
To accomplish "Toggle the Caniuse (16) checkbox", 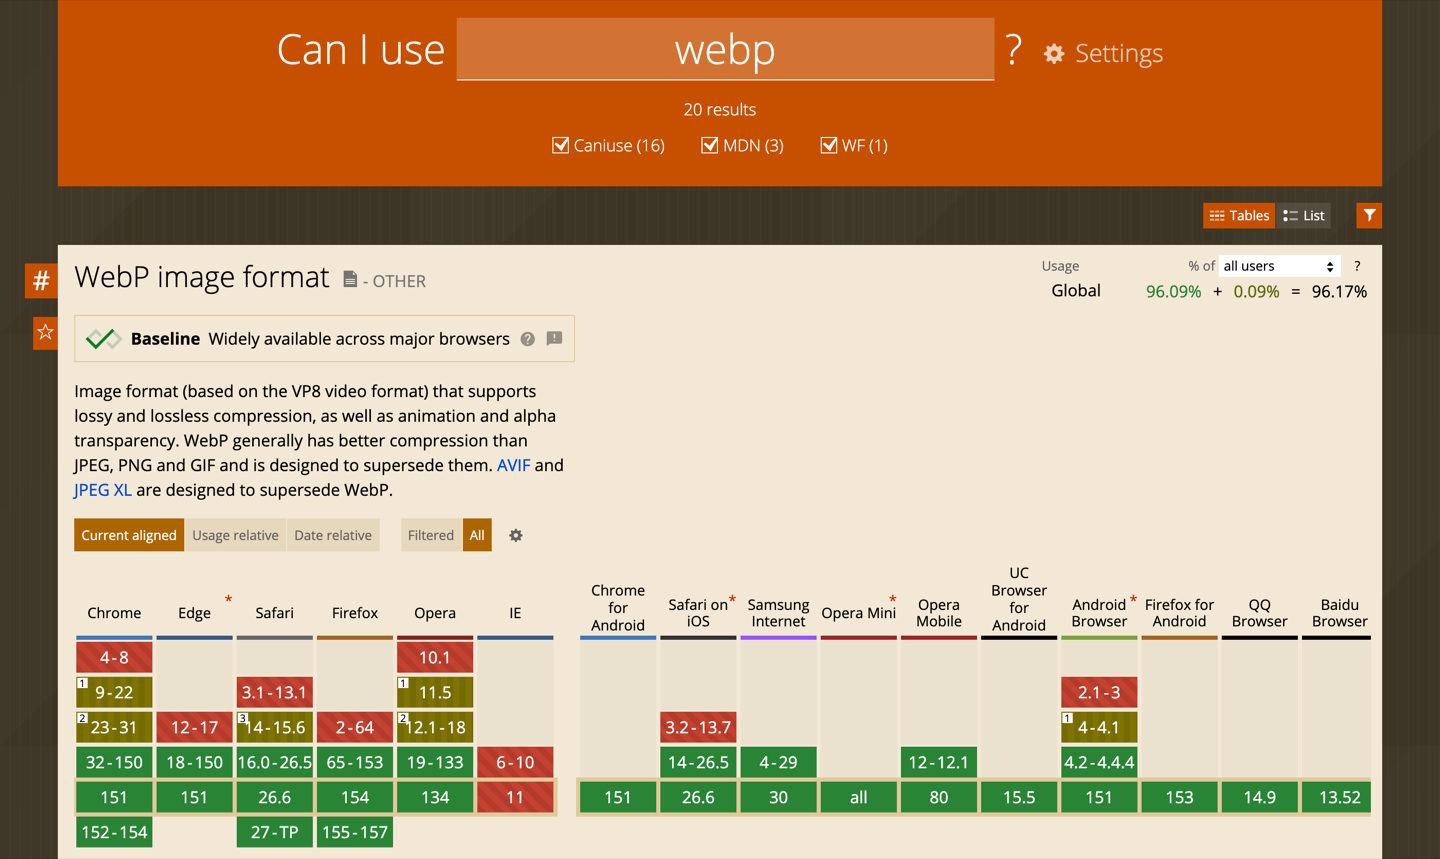I will [561, 145].
